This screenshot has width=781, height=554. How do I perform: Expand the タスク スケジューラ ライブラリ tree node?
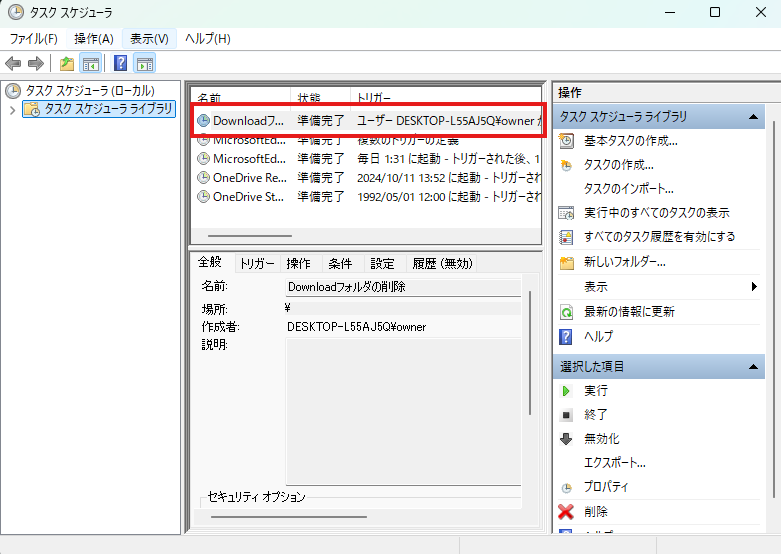tap(12, 109)
